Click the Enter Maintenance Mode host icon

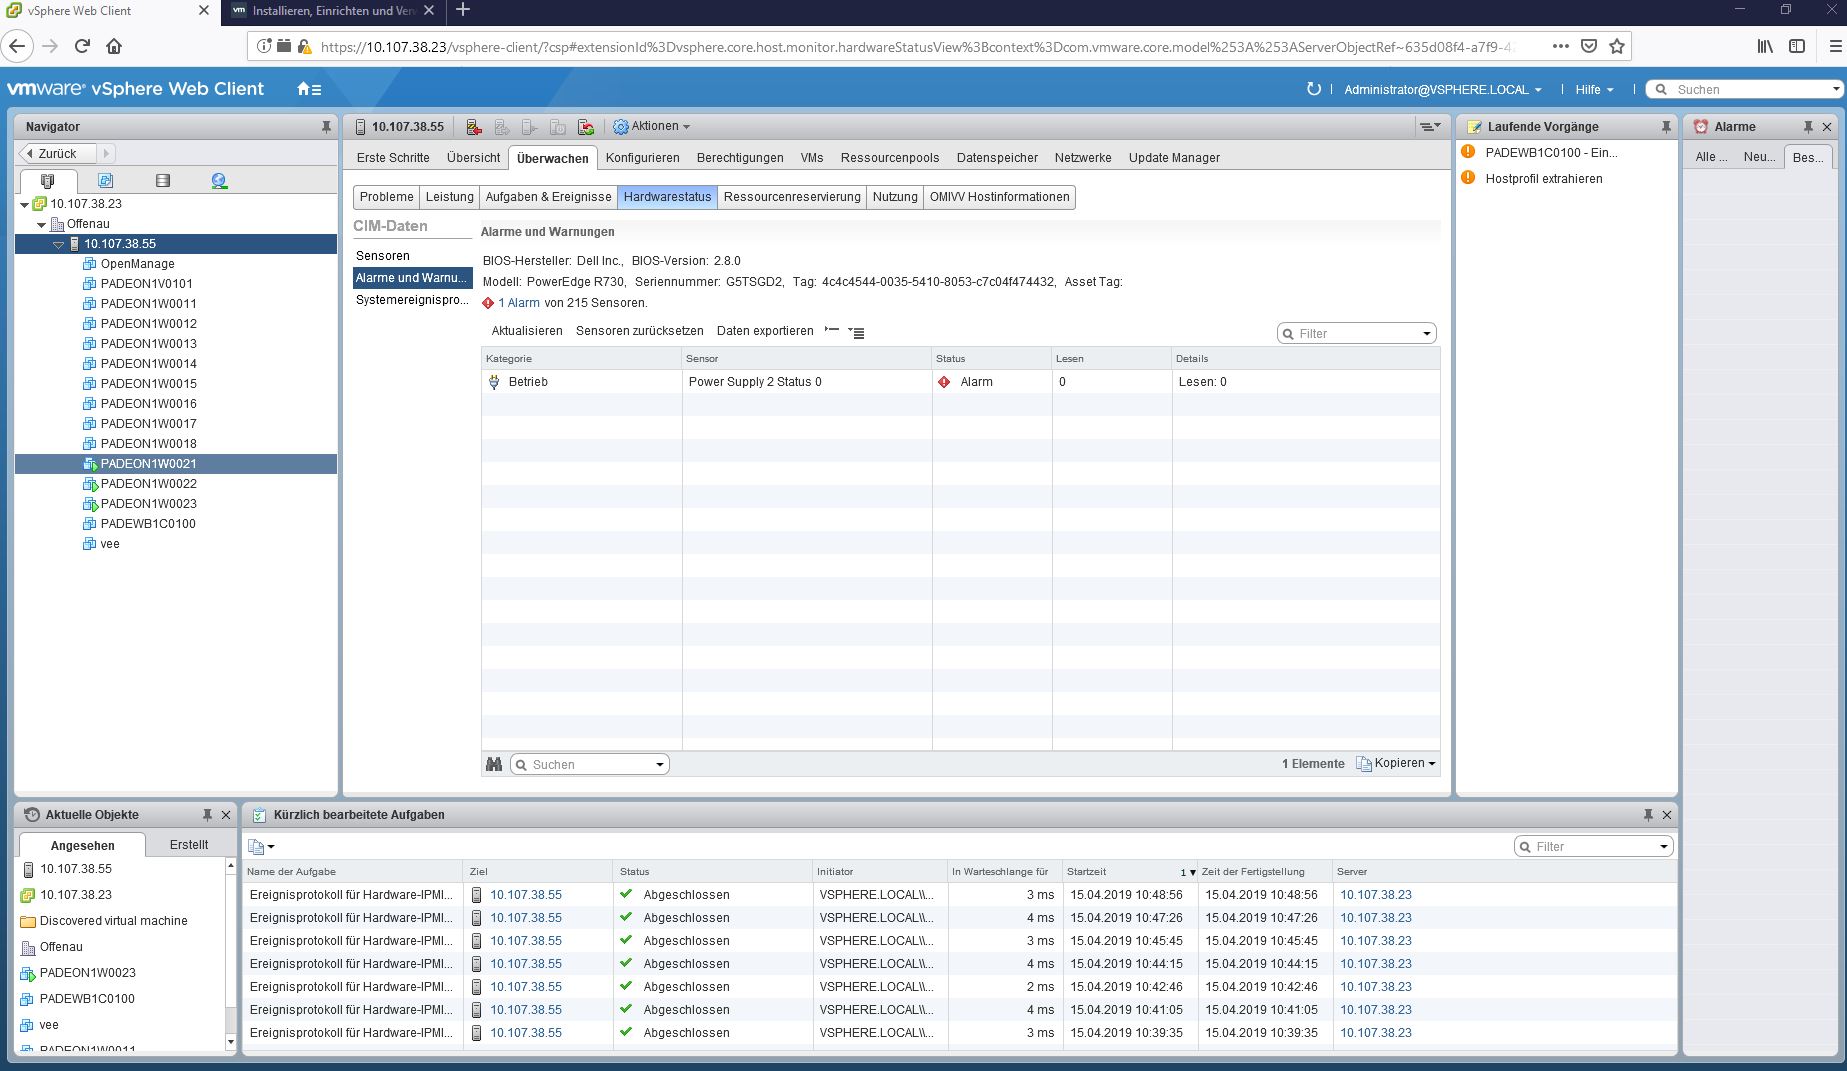[x=473, y=126]
